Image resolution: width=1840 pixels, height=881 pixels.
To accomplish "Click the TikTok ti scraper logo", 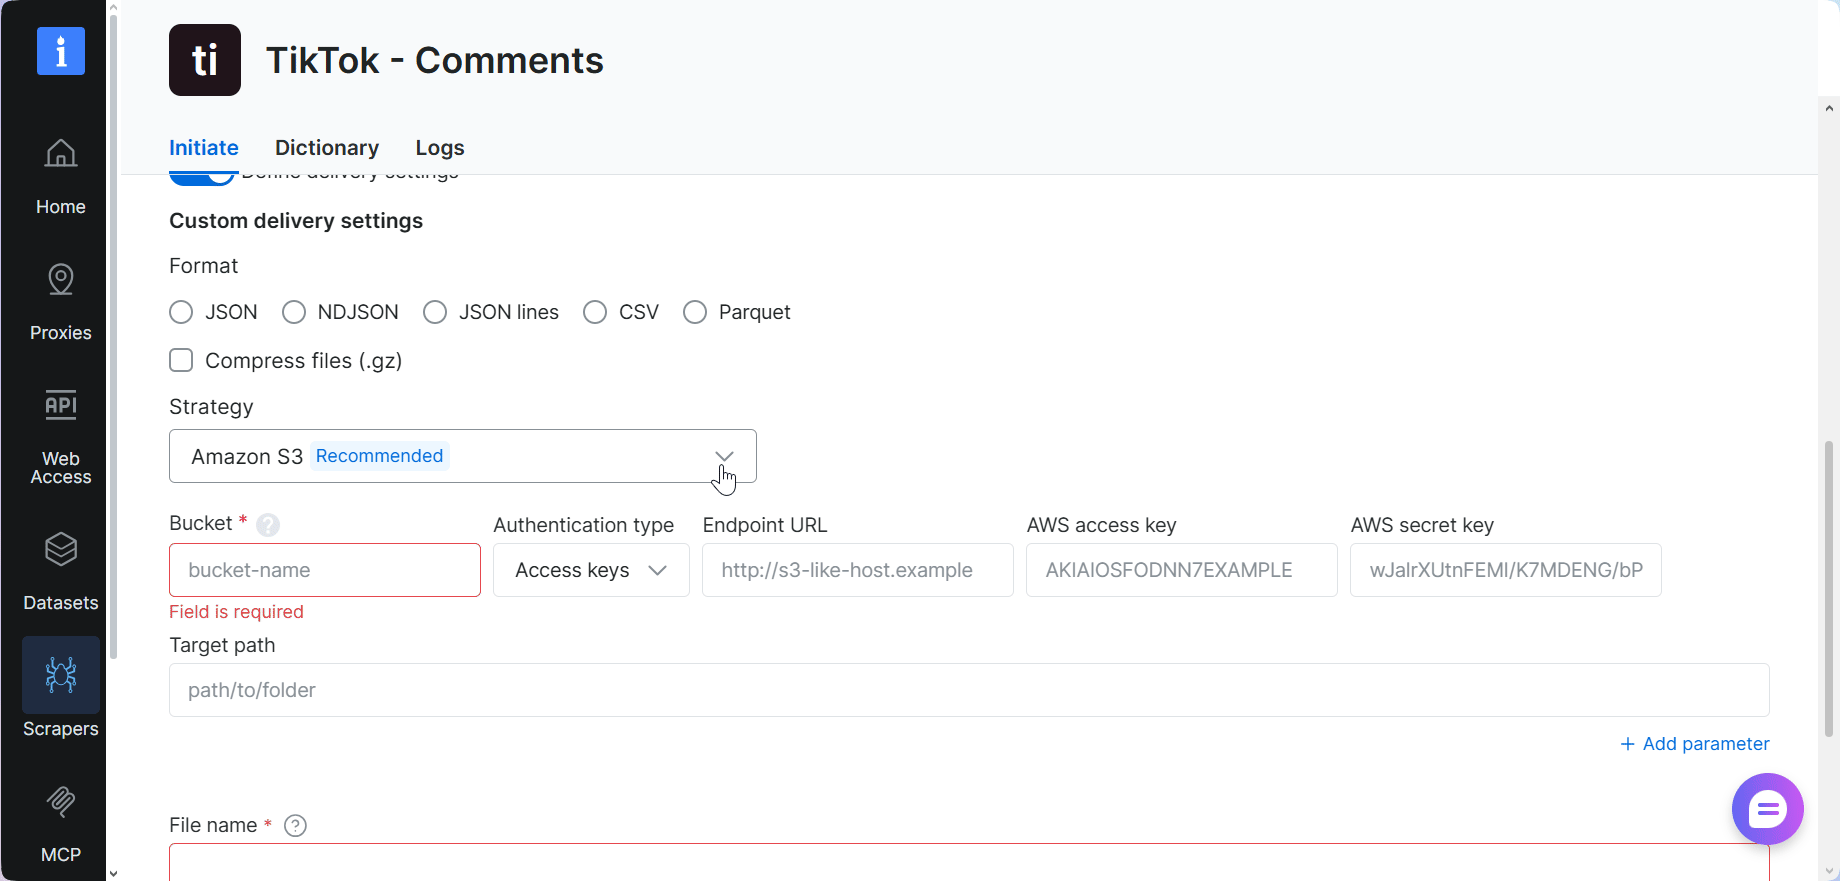I will 205,60.
